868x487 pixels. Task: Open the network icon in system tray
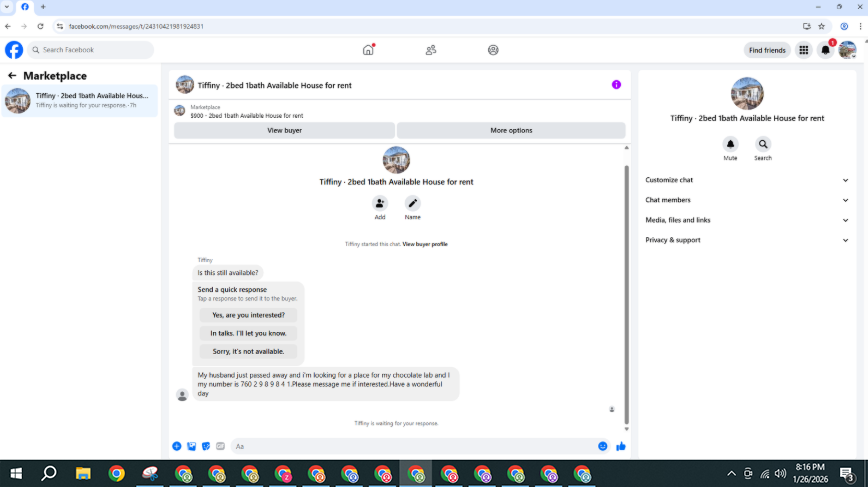(x=764, y=474)
